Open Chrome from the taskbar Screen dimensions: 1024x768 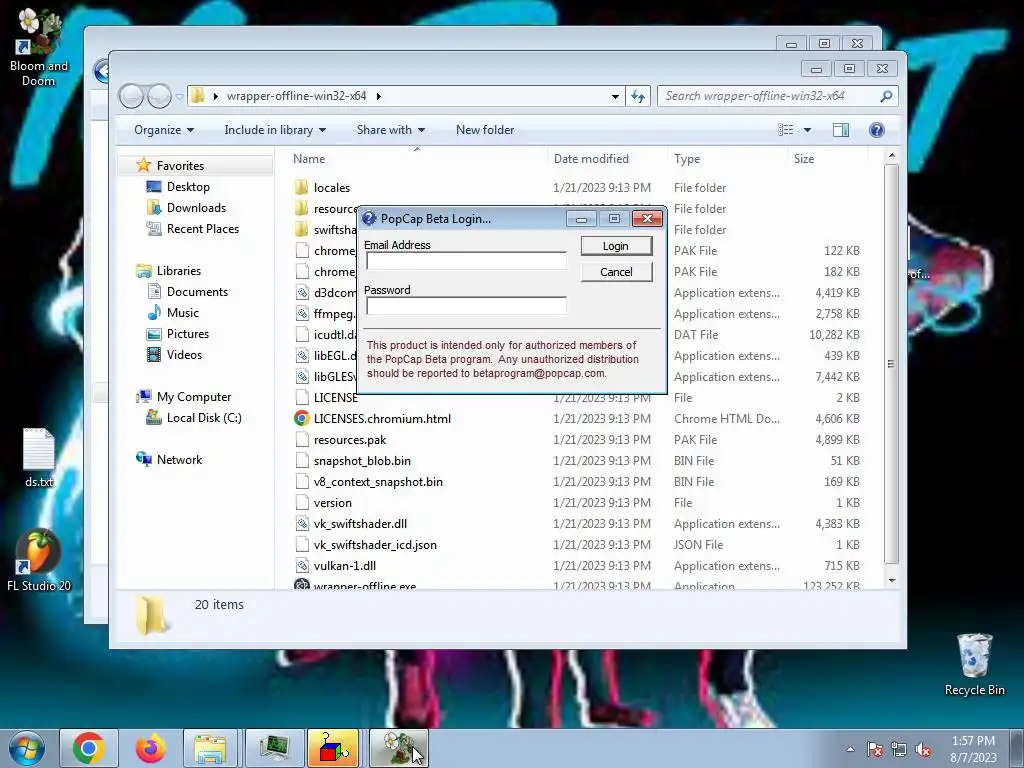[x=89, y=748]
